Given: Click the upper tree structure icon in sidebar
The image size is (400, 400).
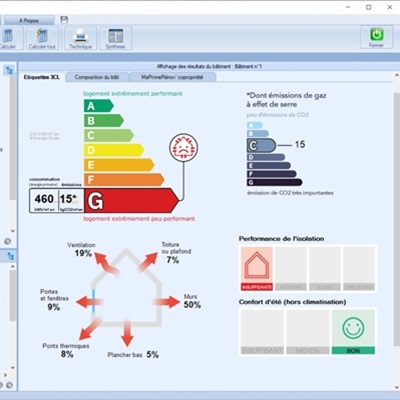Looking at the screenshot, I should click(x=9, y=70).
